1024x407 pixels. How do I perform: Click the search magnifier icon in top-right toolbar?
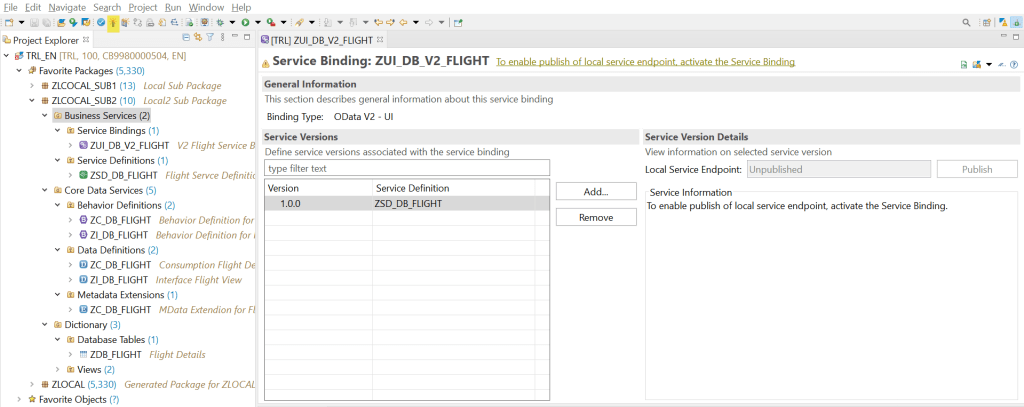tap(966, 22)
